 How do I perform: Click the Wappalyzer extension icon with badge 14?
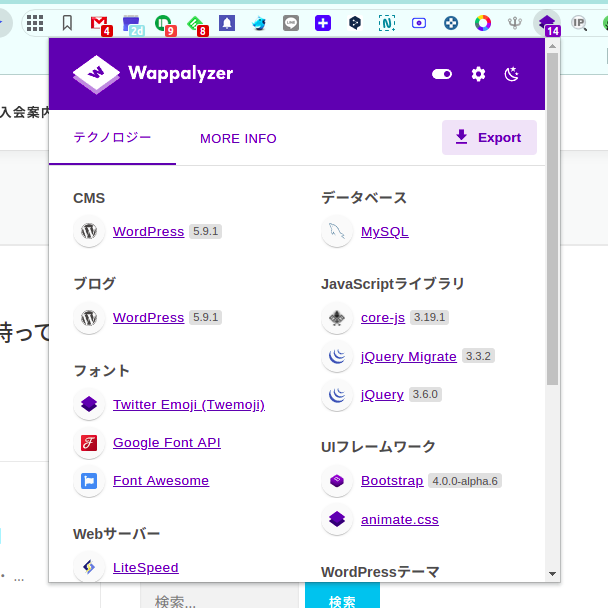point(547,24)
